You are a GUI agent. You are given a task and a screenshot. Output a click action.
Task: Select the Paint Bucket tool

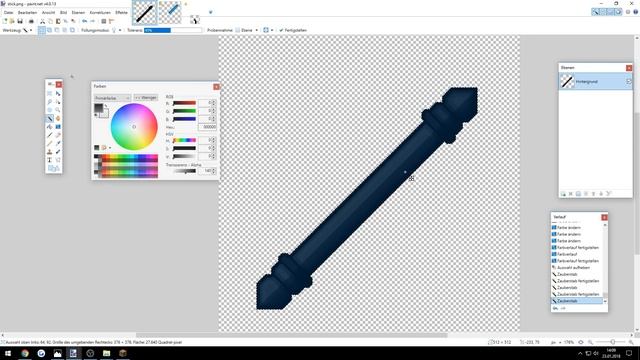[50, 127]
